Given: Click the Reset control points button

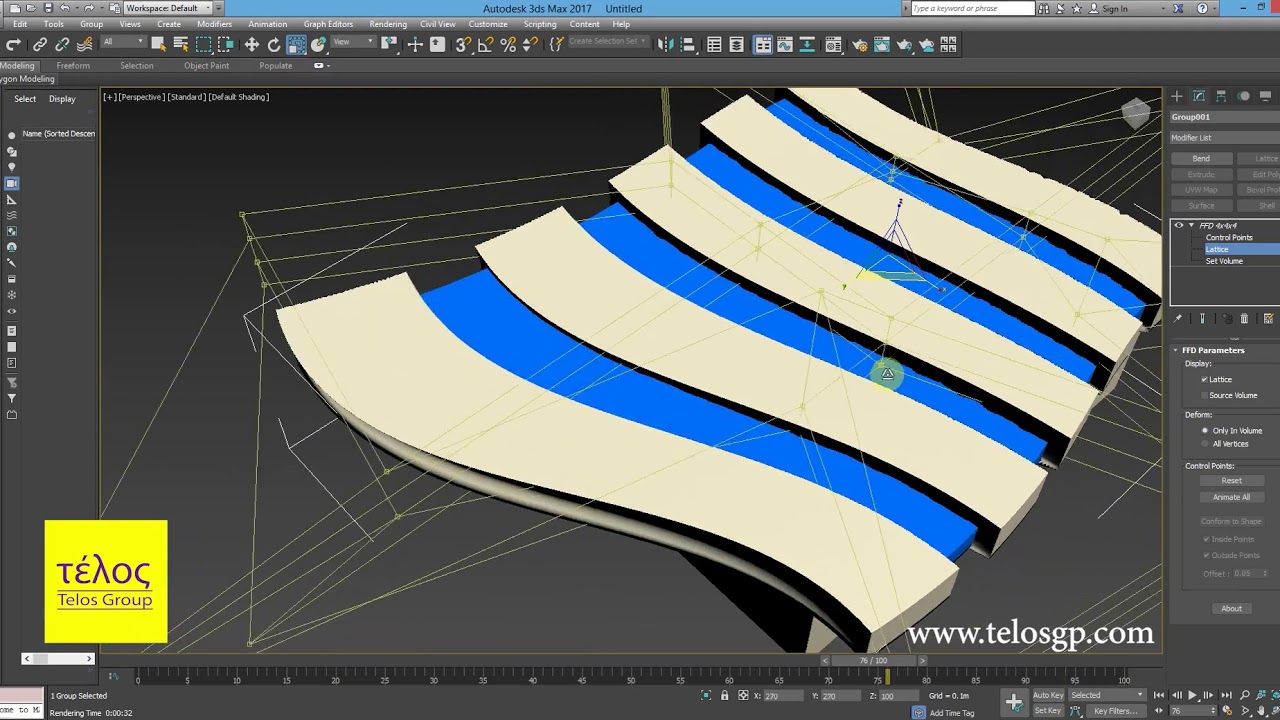Looking at the screenshot, I should coord(1231,481).
